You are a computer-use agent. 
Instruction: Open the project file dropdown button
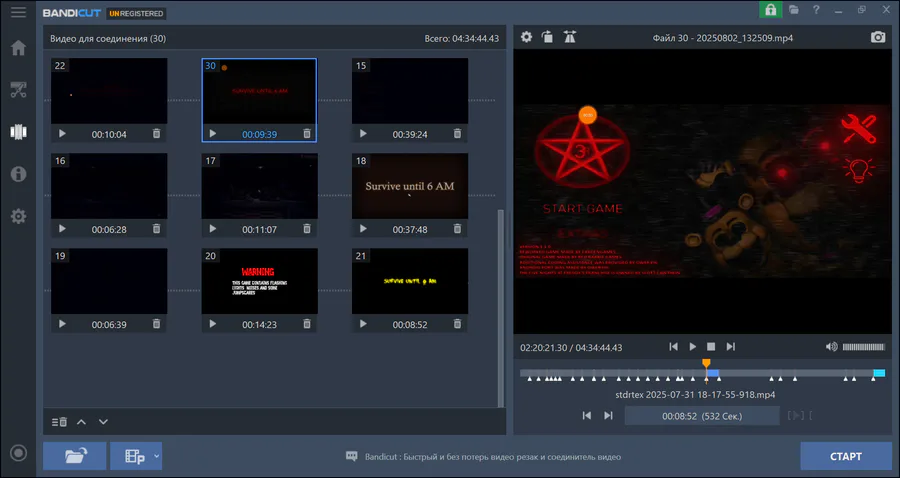pos(136,456)
